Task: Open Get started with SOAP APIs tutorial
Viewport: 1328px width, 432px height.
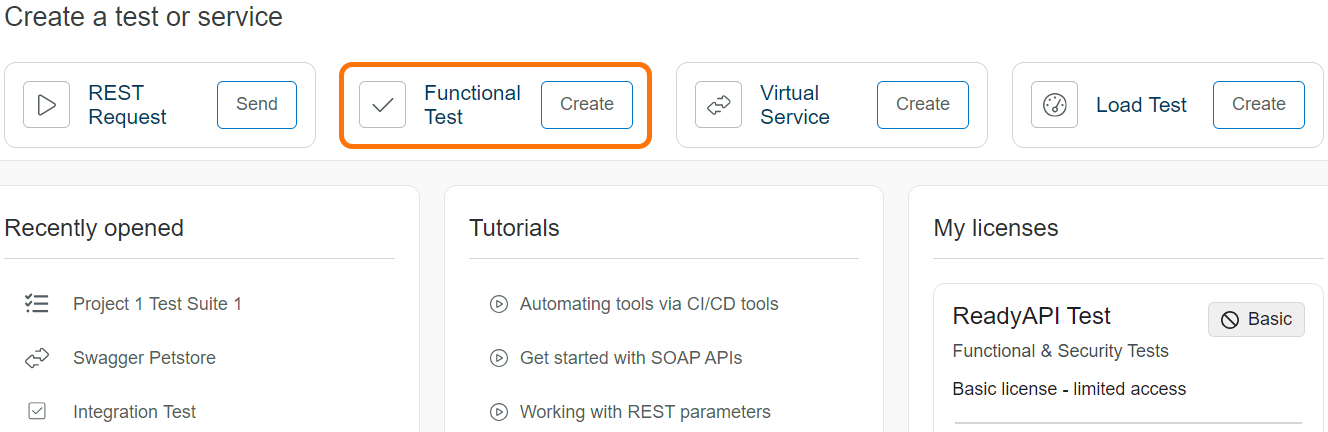Action: point(631,358)
